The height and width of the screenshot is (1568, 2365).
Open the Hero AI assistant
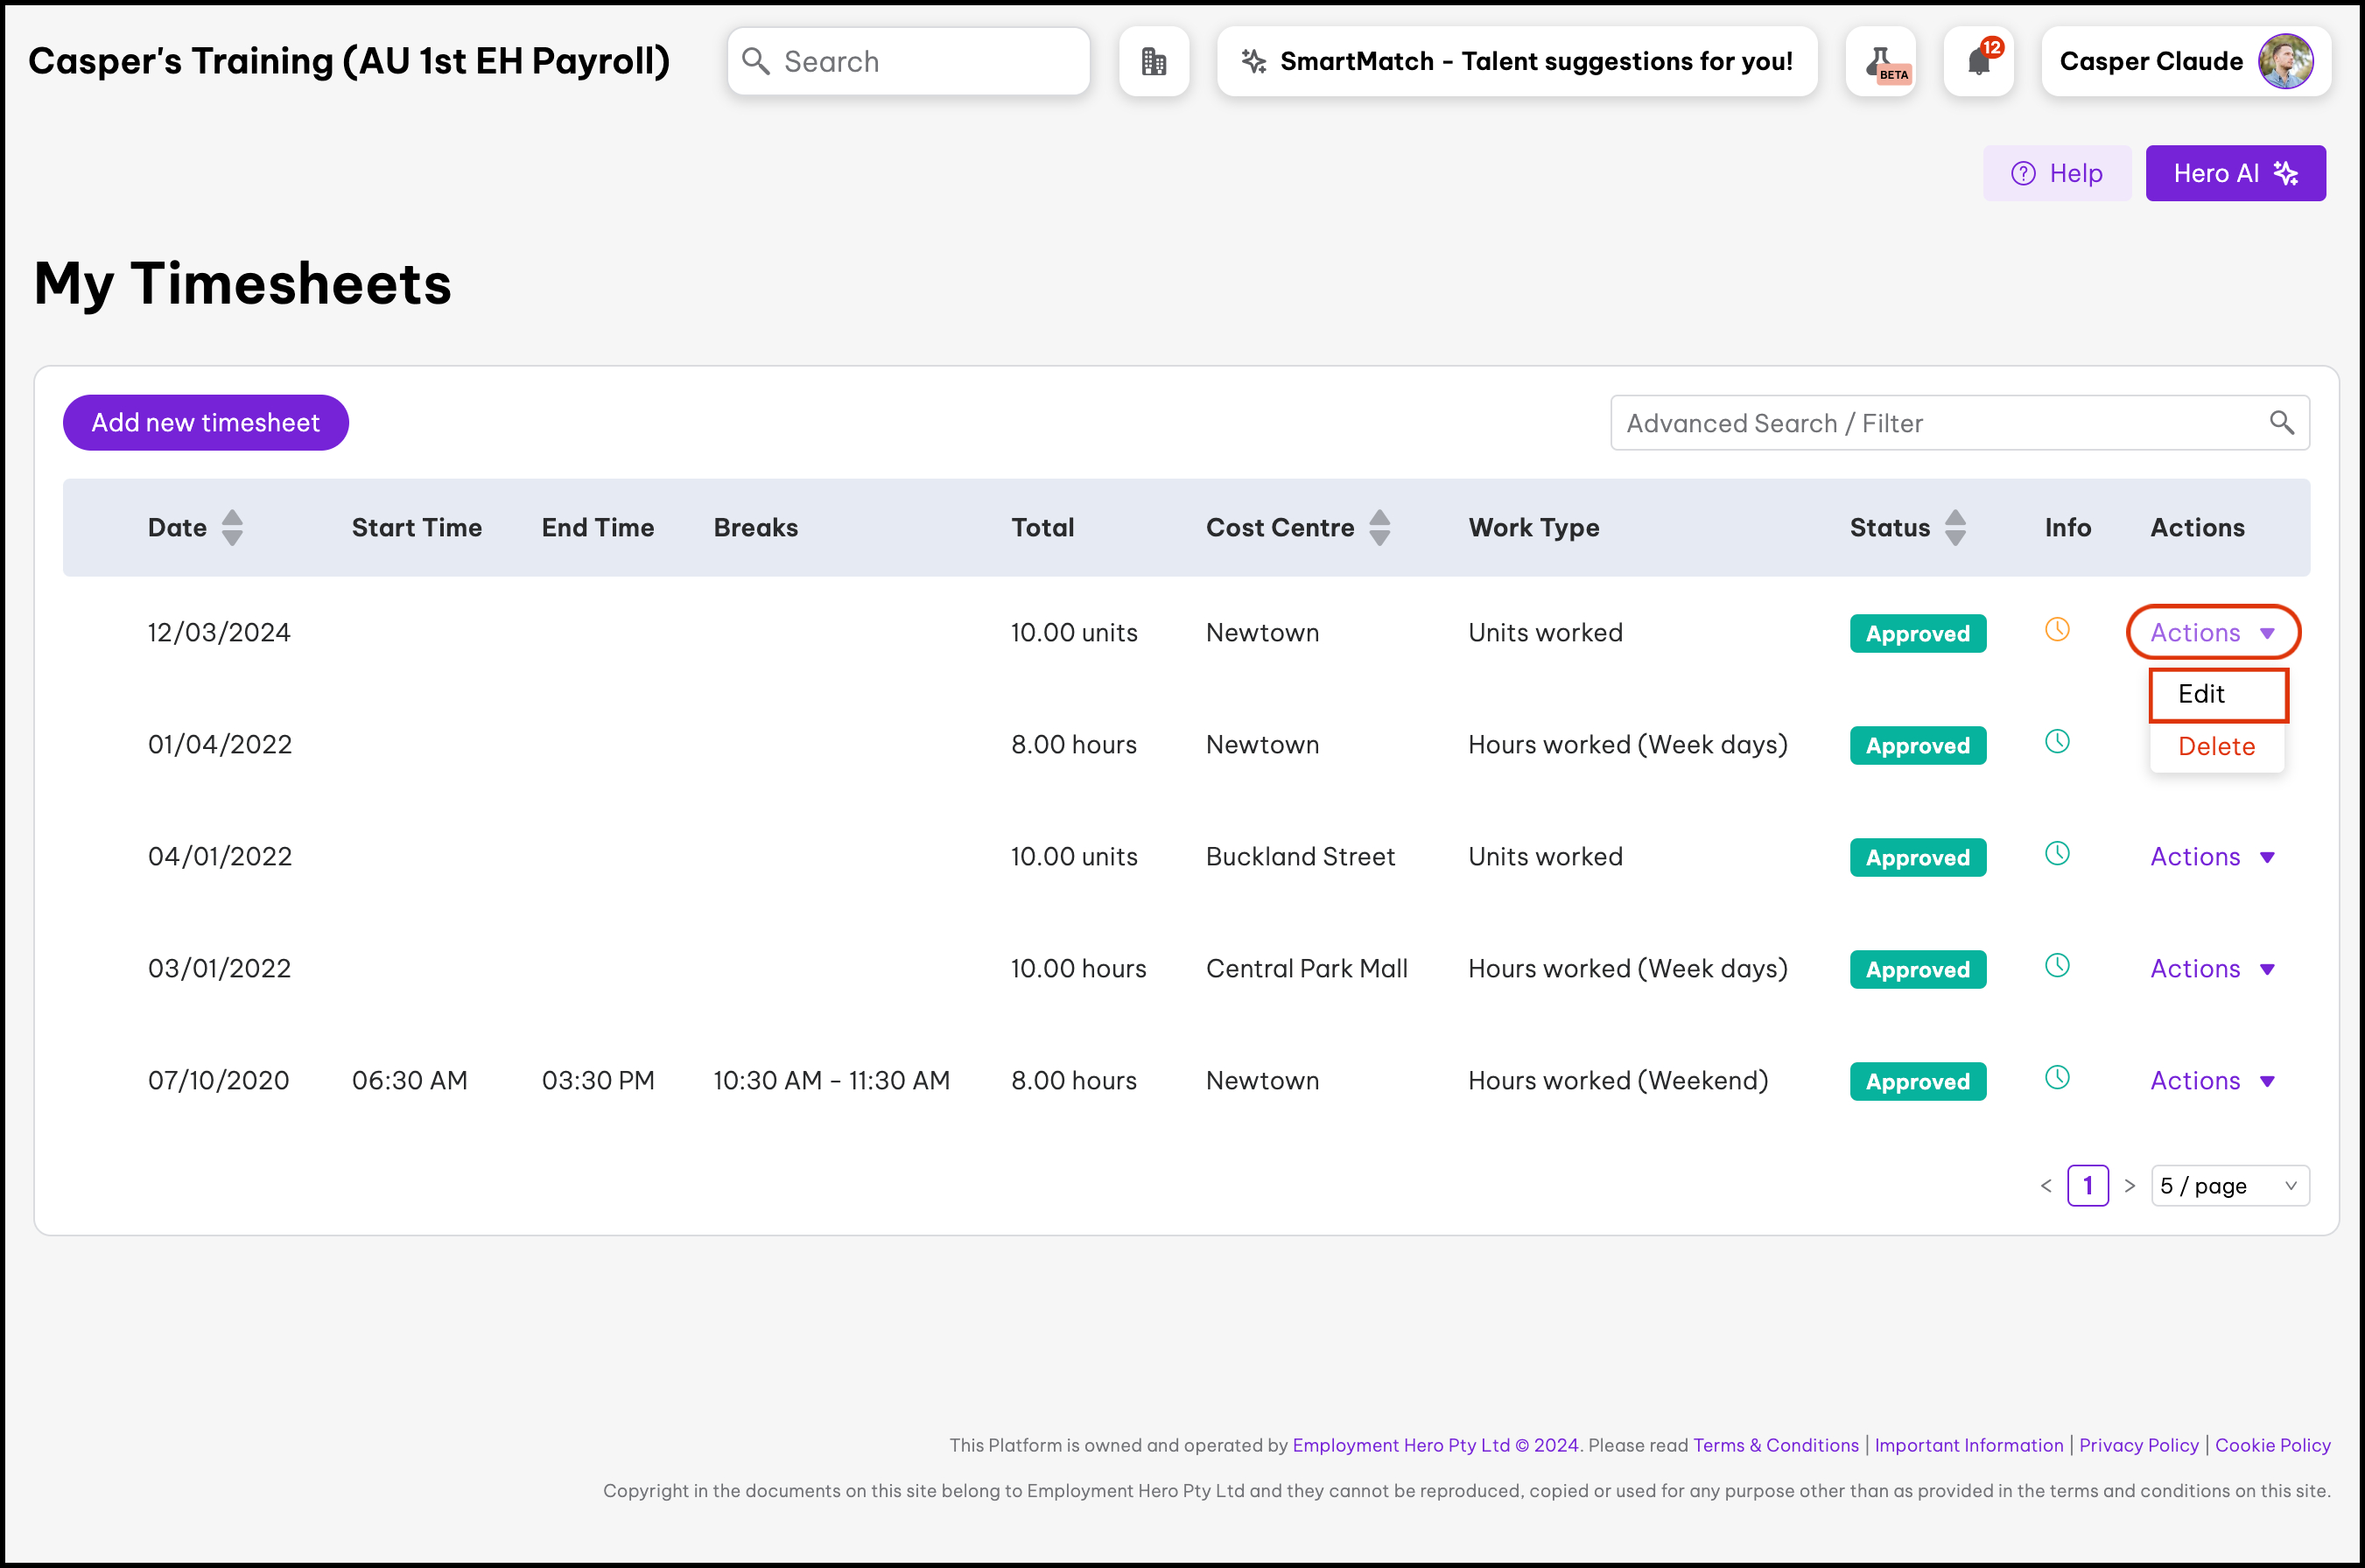[2235, 174]
